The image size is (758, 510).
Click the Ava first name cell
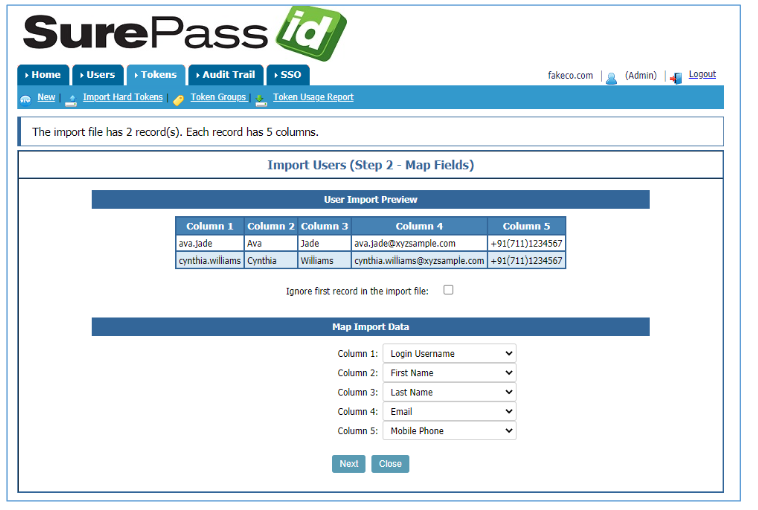[x=271, y=244]
